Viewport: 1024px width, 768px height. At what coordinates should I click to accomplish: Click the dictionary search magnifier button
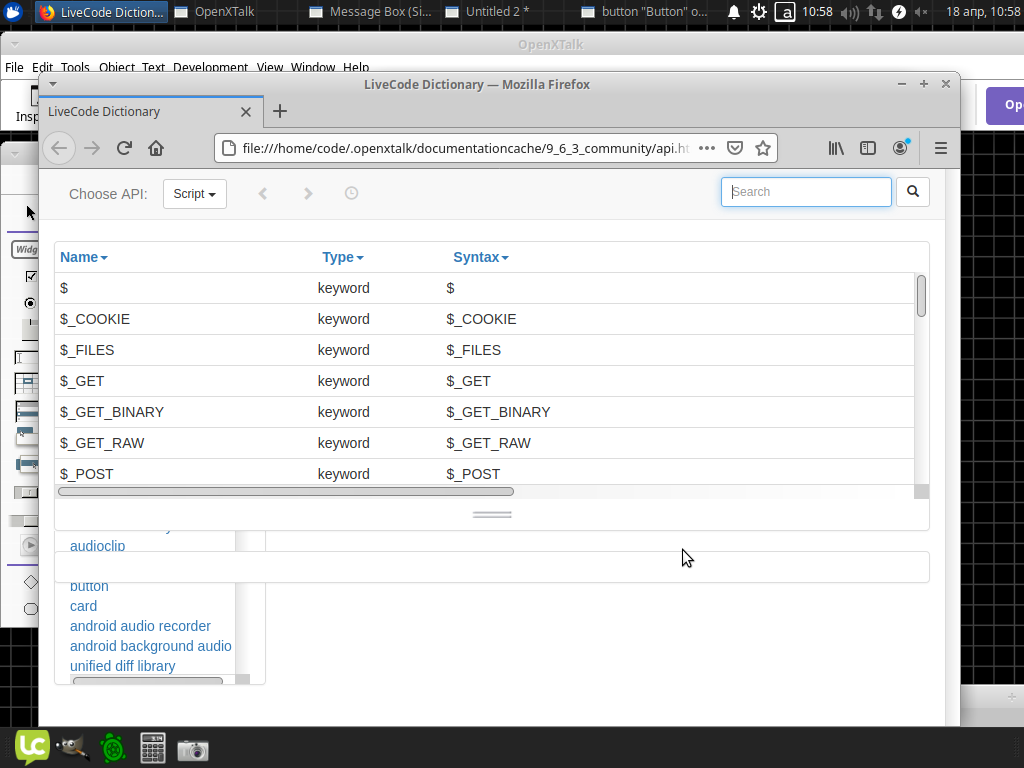[x=912, y=191]
